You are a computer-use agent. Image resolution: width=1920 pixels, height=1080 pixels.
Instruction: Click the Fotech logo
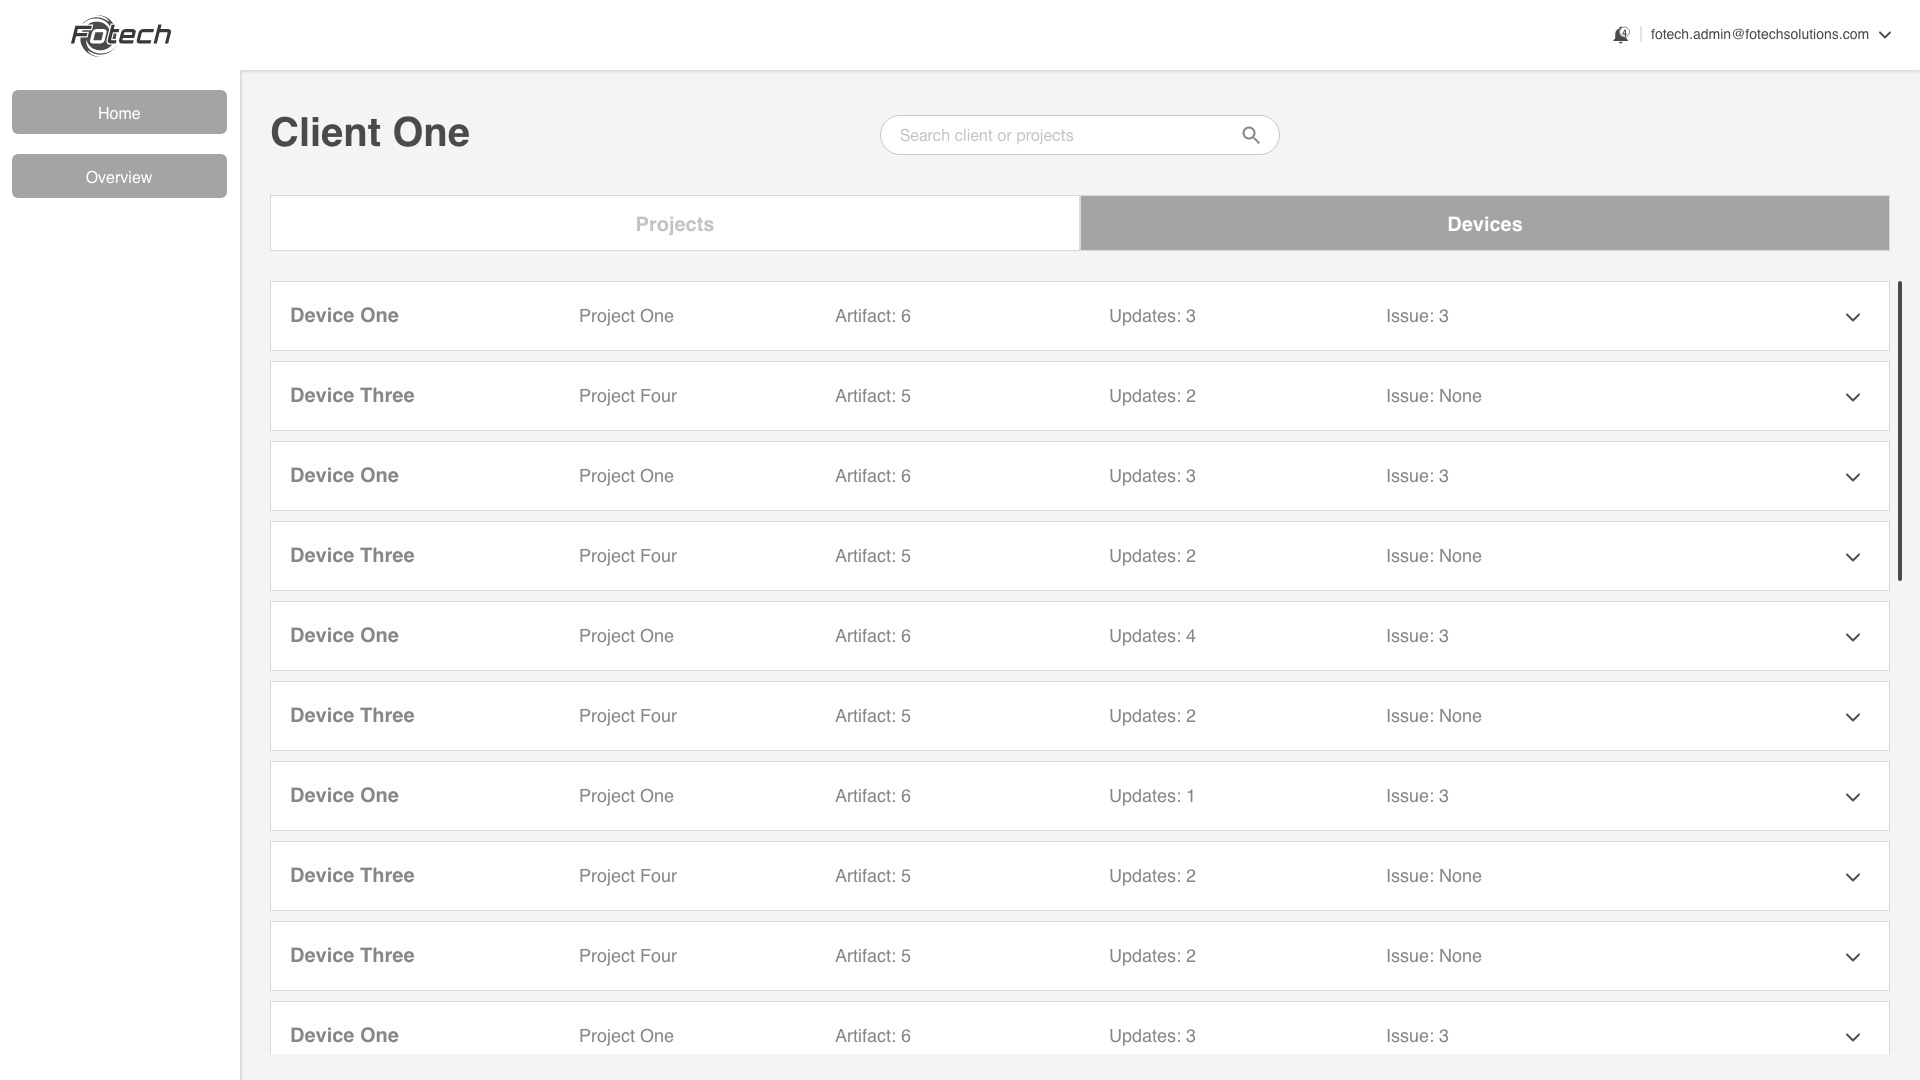pos(121,36)
